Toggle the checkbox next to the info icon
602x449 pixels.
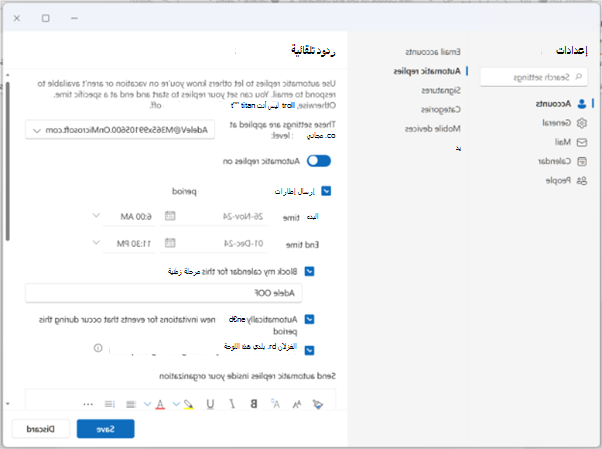click(x=309, y=350)
